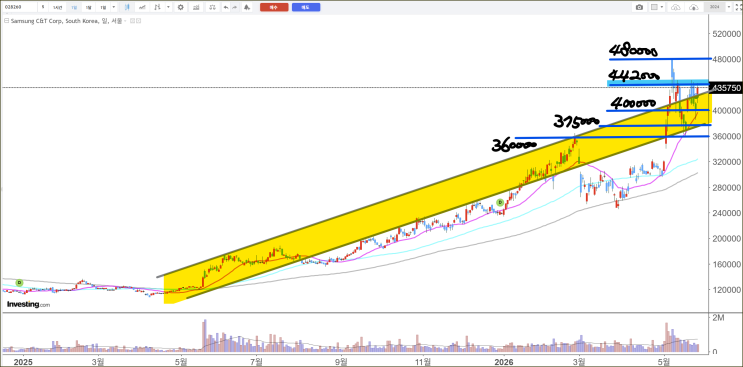Select the highlighted 1일 daily interval
Image resolution: width=743 pixels, height=367 pixels.
[74, 7]
